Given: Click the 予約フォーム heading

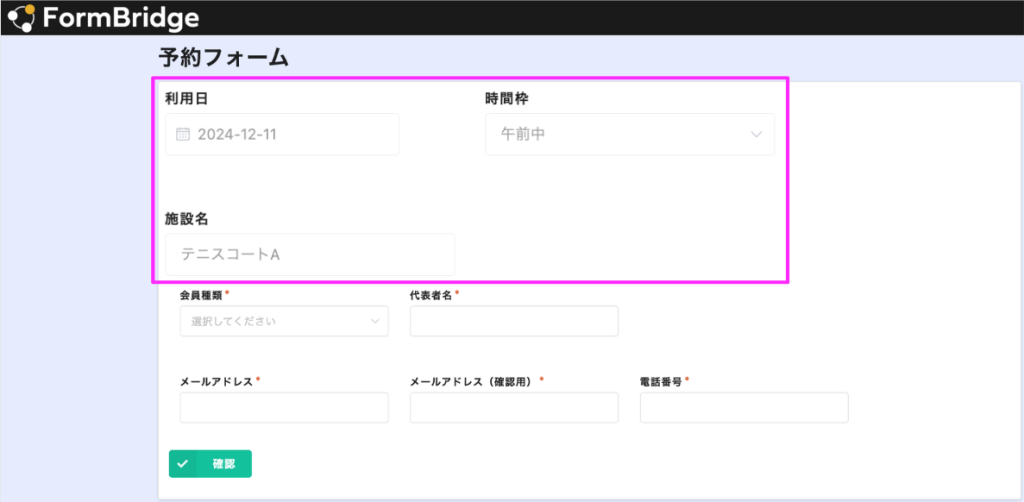Looking at the screenshot, I should pos(223,57).
